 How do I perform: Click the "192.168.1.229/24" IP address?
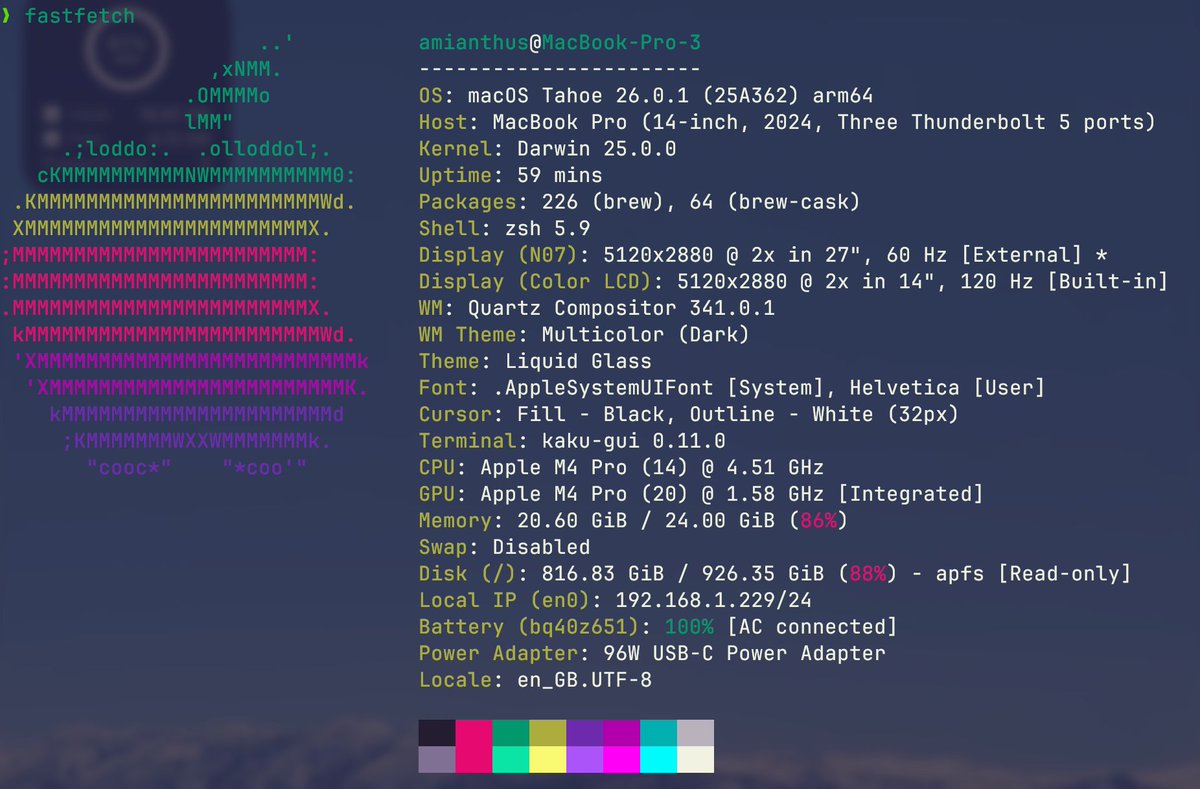coord(714,600)
